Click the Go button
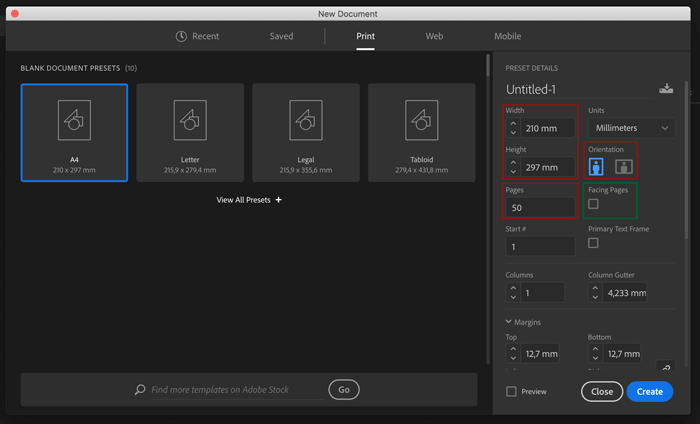Image resolution: width=700 pixels, height=424 pixels. (x=344, y=390)
